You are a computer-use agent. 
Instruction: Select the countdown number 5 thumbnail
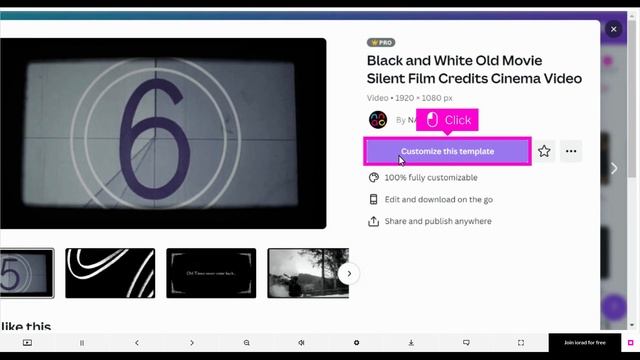coord(27,273)
